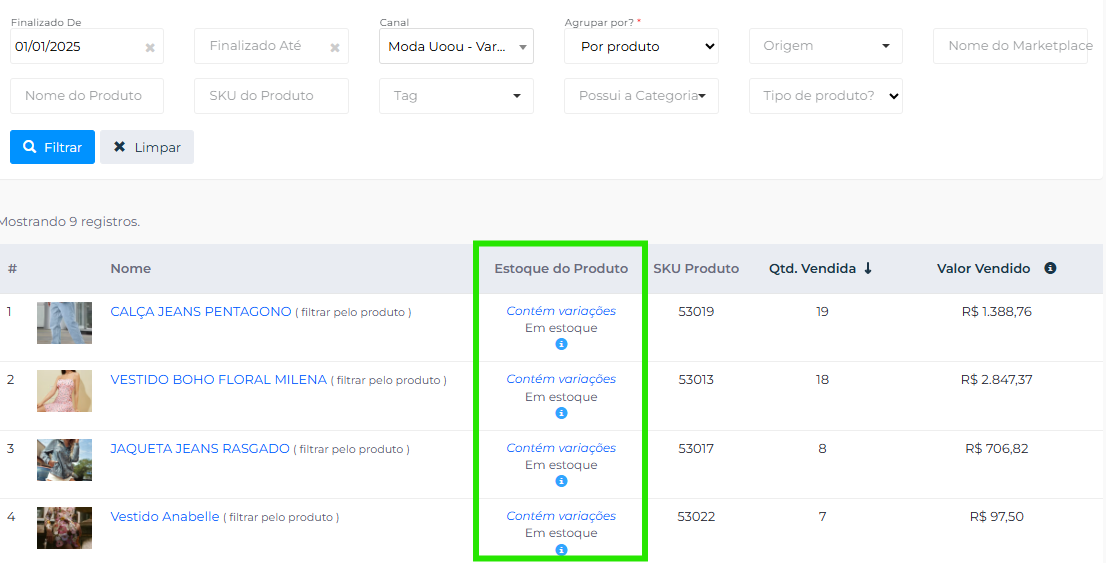Image resolution: width=1106 pixels, height=563 pixels.
Task: Open CALÇA JEANS PENTAGONO product link
Action: click(x=201, y=312)
